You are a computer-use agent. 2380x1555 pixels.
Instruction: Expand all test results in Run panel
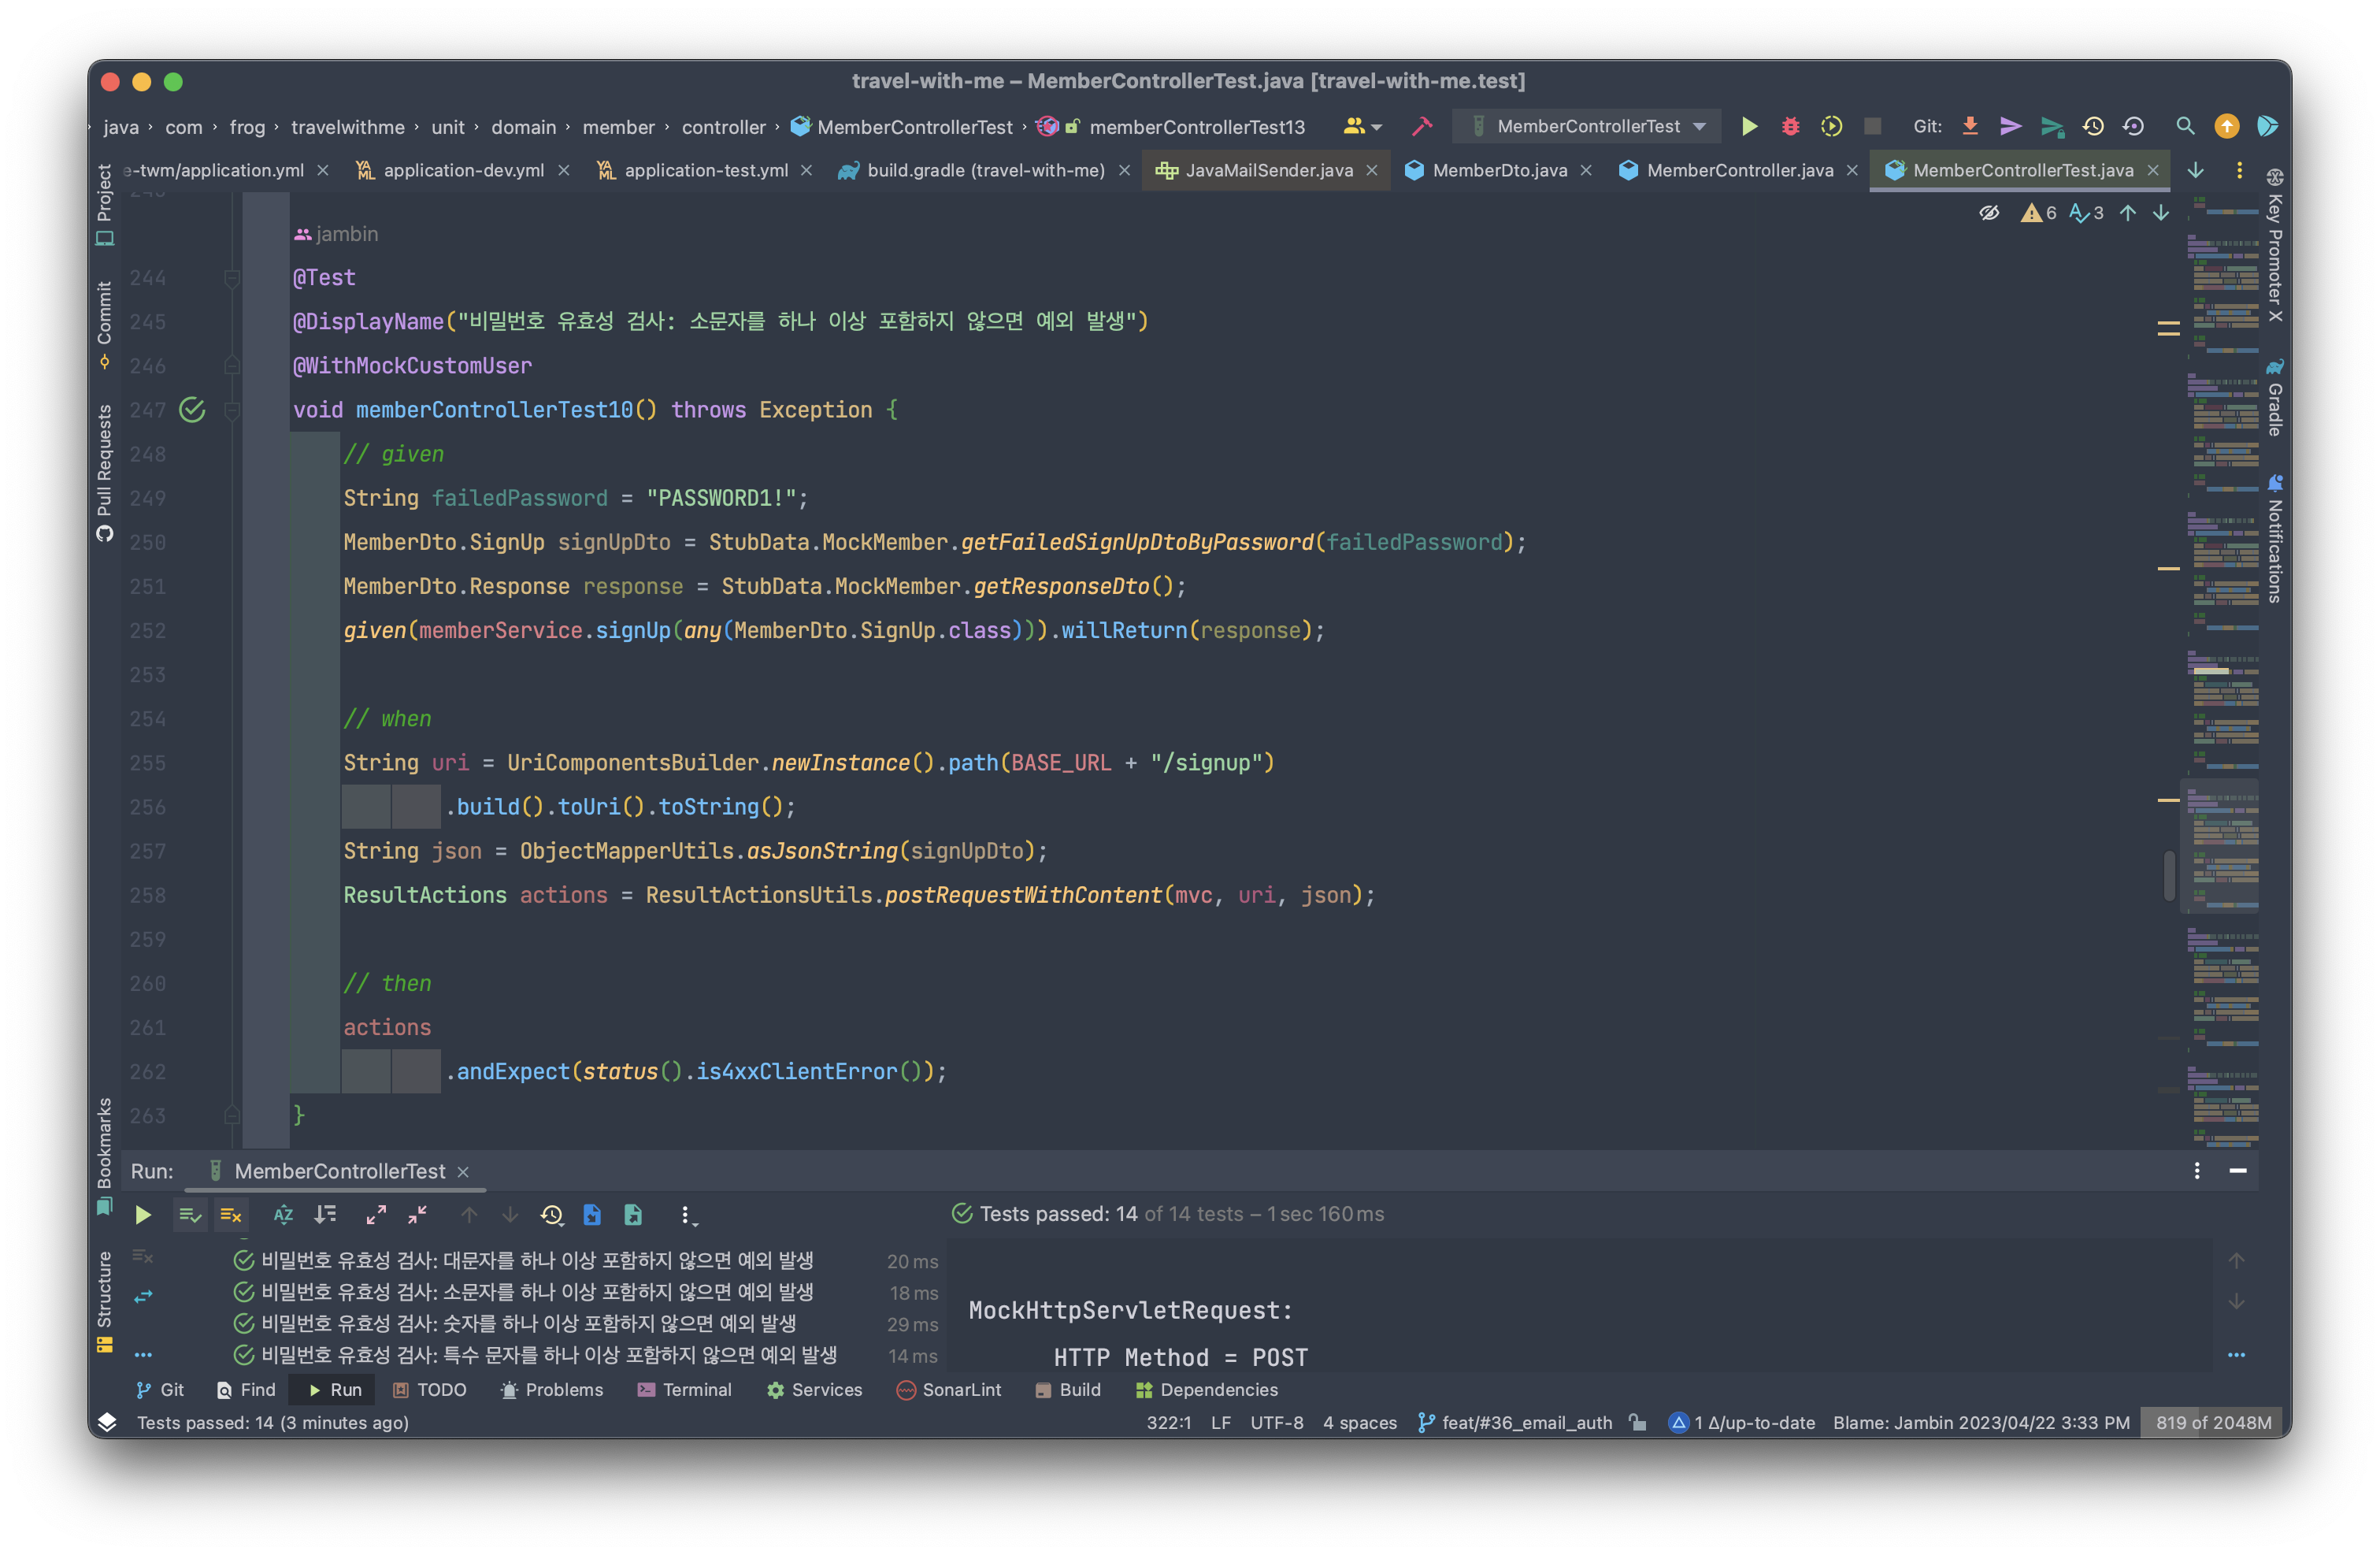[x=376, y=1214]
